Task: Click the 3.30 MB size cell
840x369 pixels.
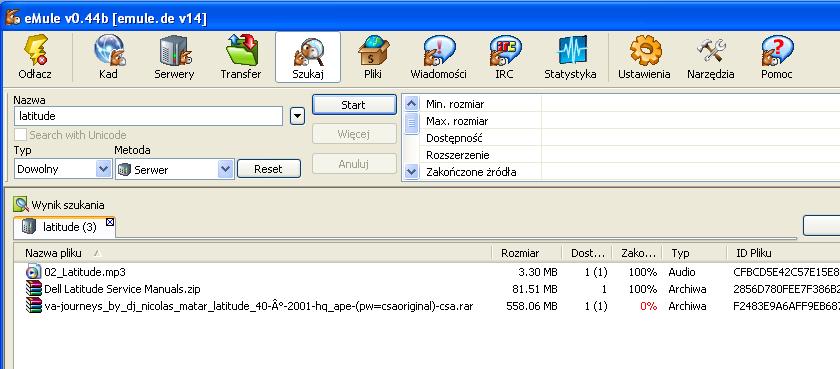Action: (539, 272)
